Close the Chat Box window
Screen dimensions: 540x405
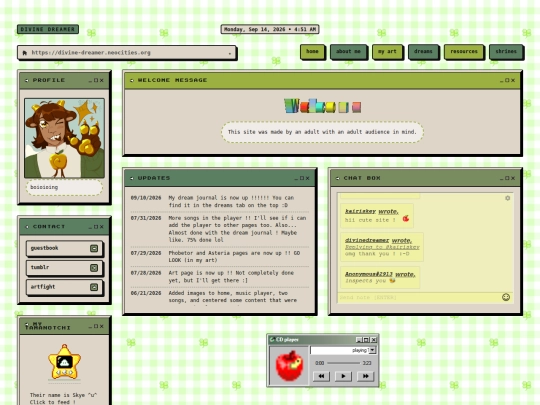[513, 178]
